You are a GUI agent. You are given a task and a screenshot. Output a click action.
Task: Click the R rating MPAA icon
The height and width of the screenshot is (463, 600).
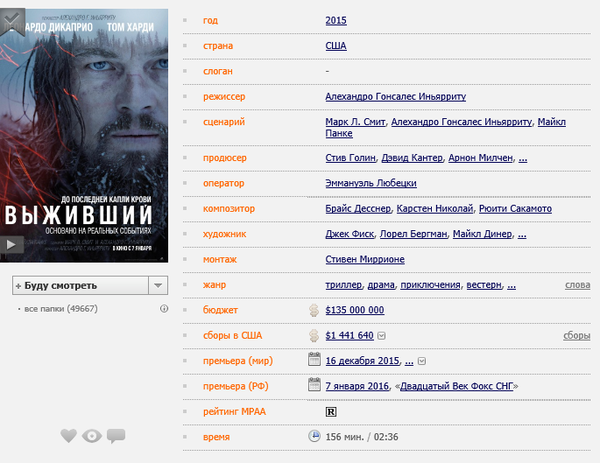[332, 411]
